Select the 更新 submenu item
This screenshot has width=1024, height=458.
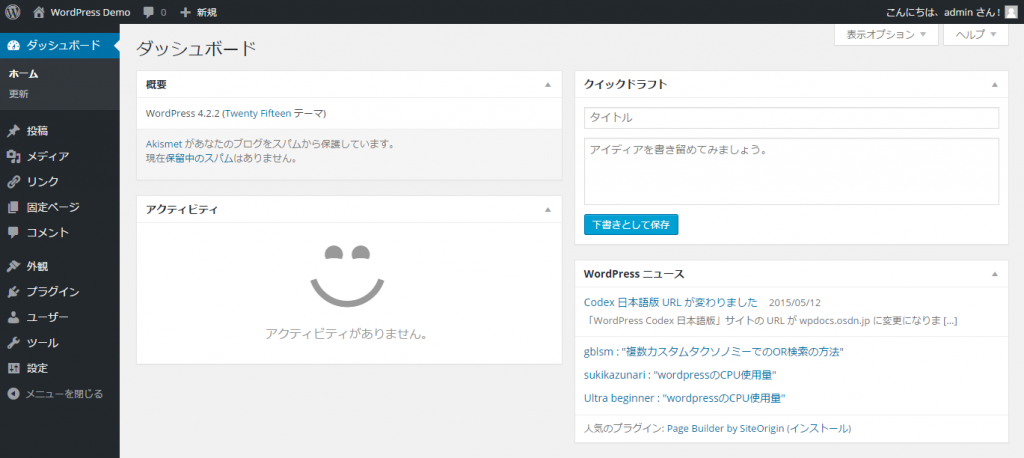[18, 93]
